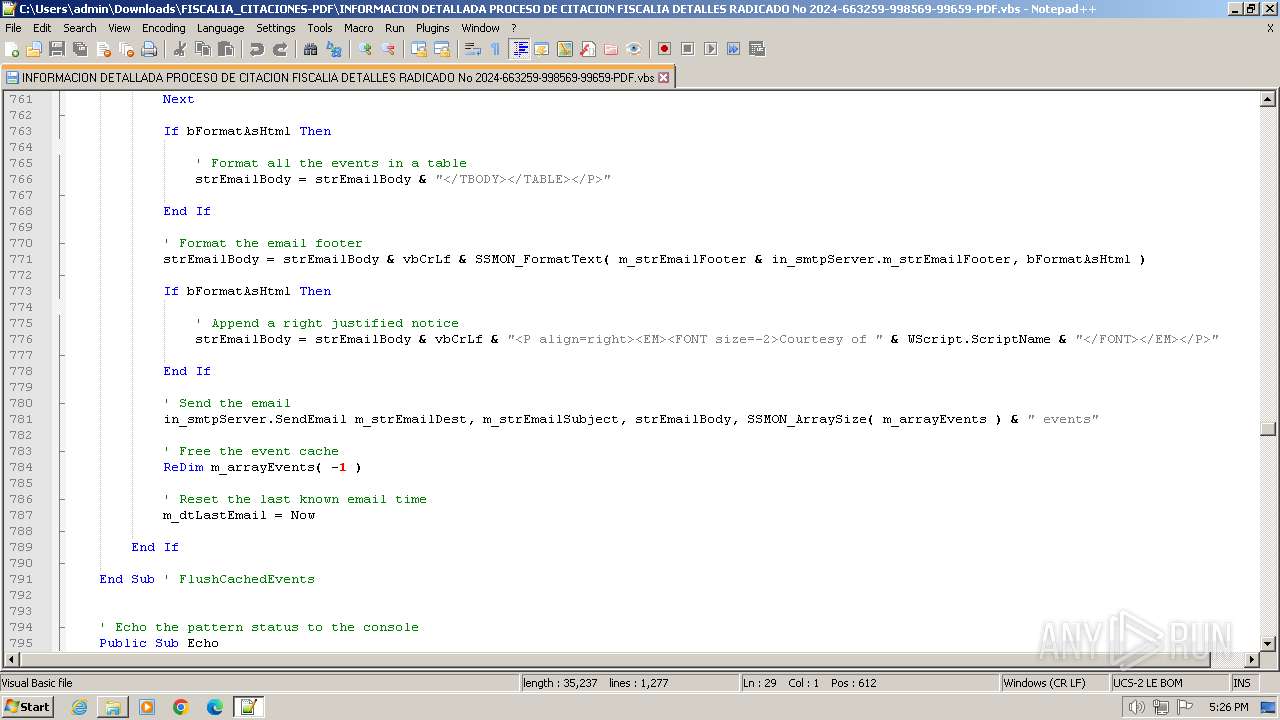
Task: Click horizontal scrollbar left arrow
Action: pos(12,660)
